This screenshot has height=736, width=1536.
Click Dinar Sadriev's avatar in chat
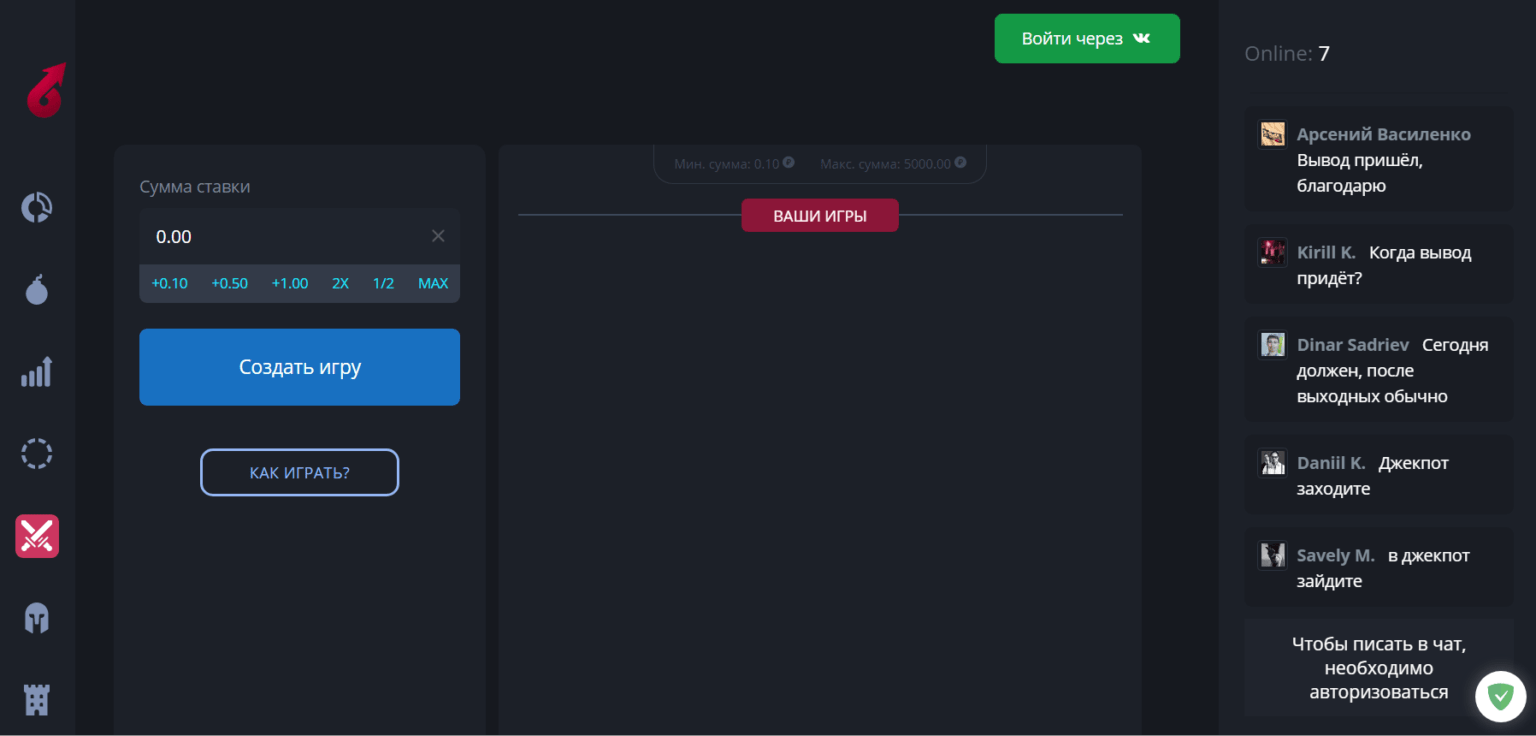point(1273,345)
